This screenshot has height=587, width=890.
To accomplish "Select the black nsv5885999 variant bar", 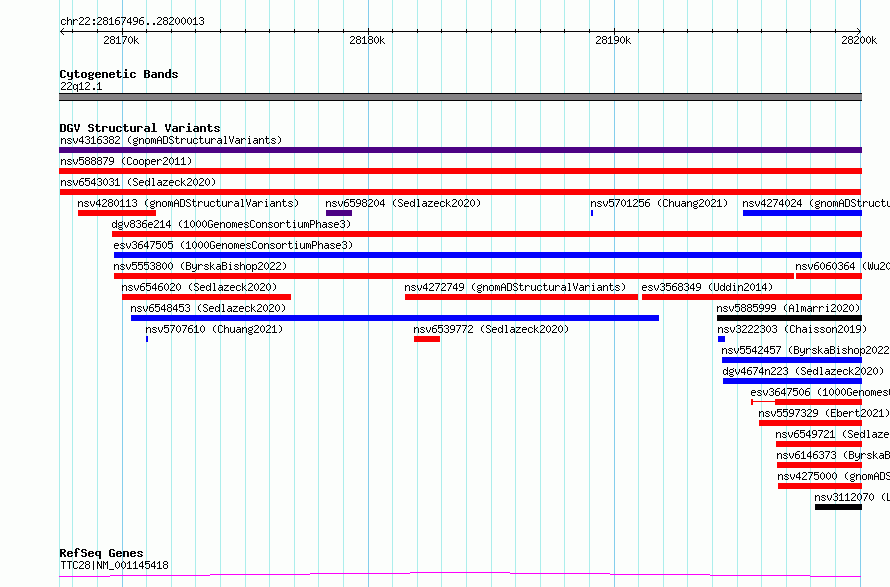I will coord(790,318).
